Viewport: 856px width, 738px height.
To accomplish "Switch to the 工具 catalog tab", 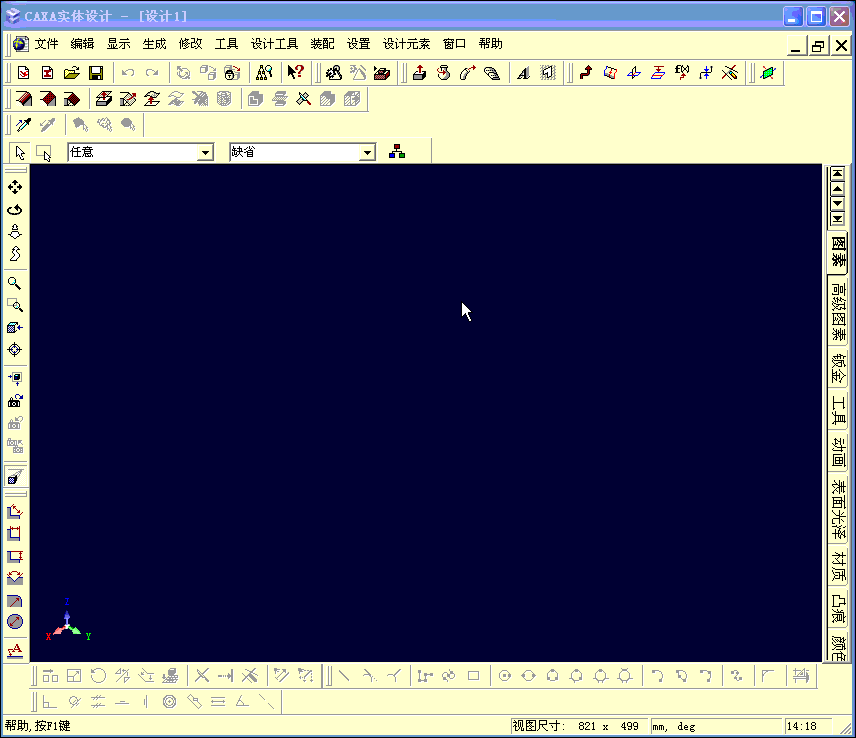I will point(838,410).
